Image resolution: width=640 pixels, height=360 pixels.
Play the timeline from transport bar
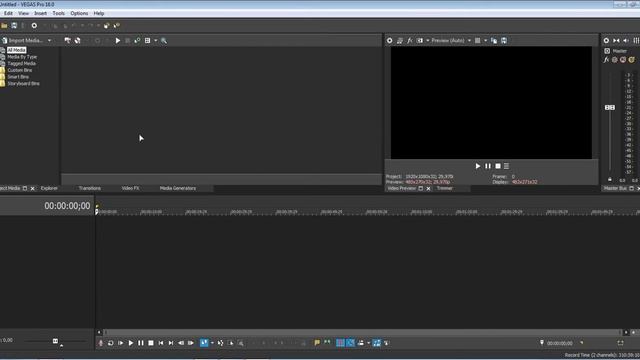pos(131,343)
